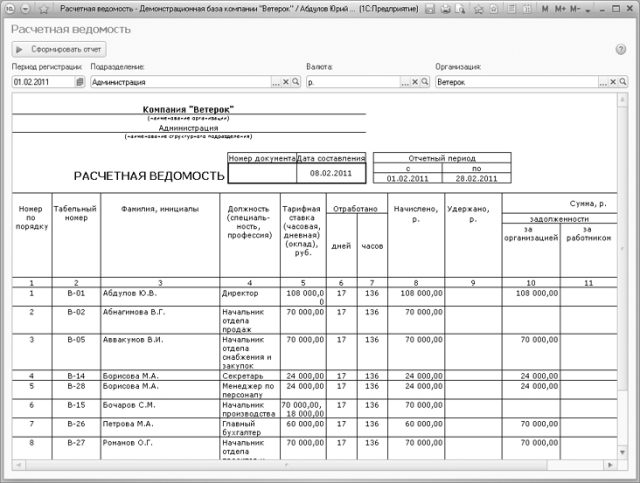The image size is (640, 483).
Task: Click the save icon in title bar
Action: click(429, 9)
